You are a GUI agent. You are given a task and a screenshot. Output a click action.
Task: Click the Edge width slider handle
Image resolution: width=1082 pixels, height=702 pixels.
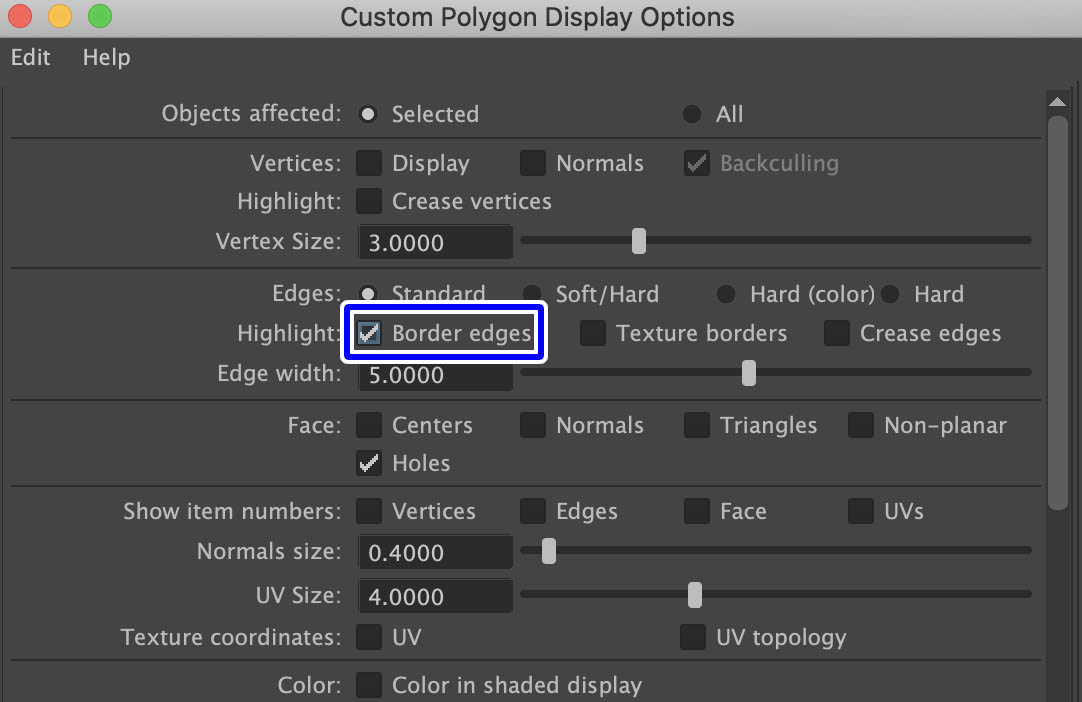click(748, 373)
